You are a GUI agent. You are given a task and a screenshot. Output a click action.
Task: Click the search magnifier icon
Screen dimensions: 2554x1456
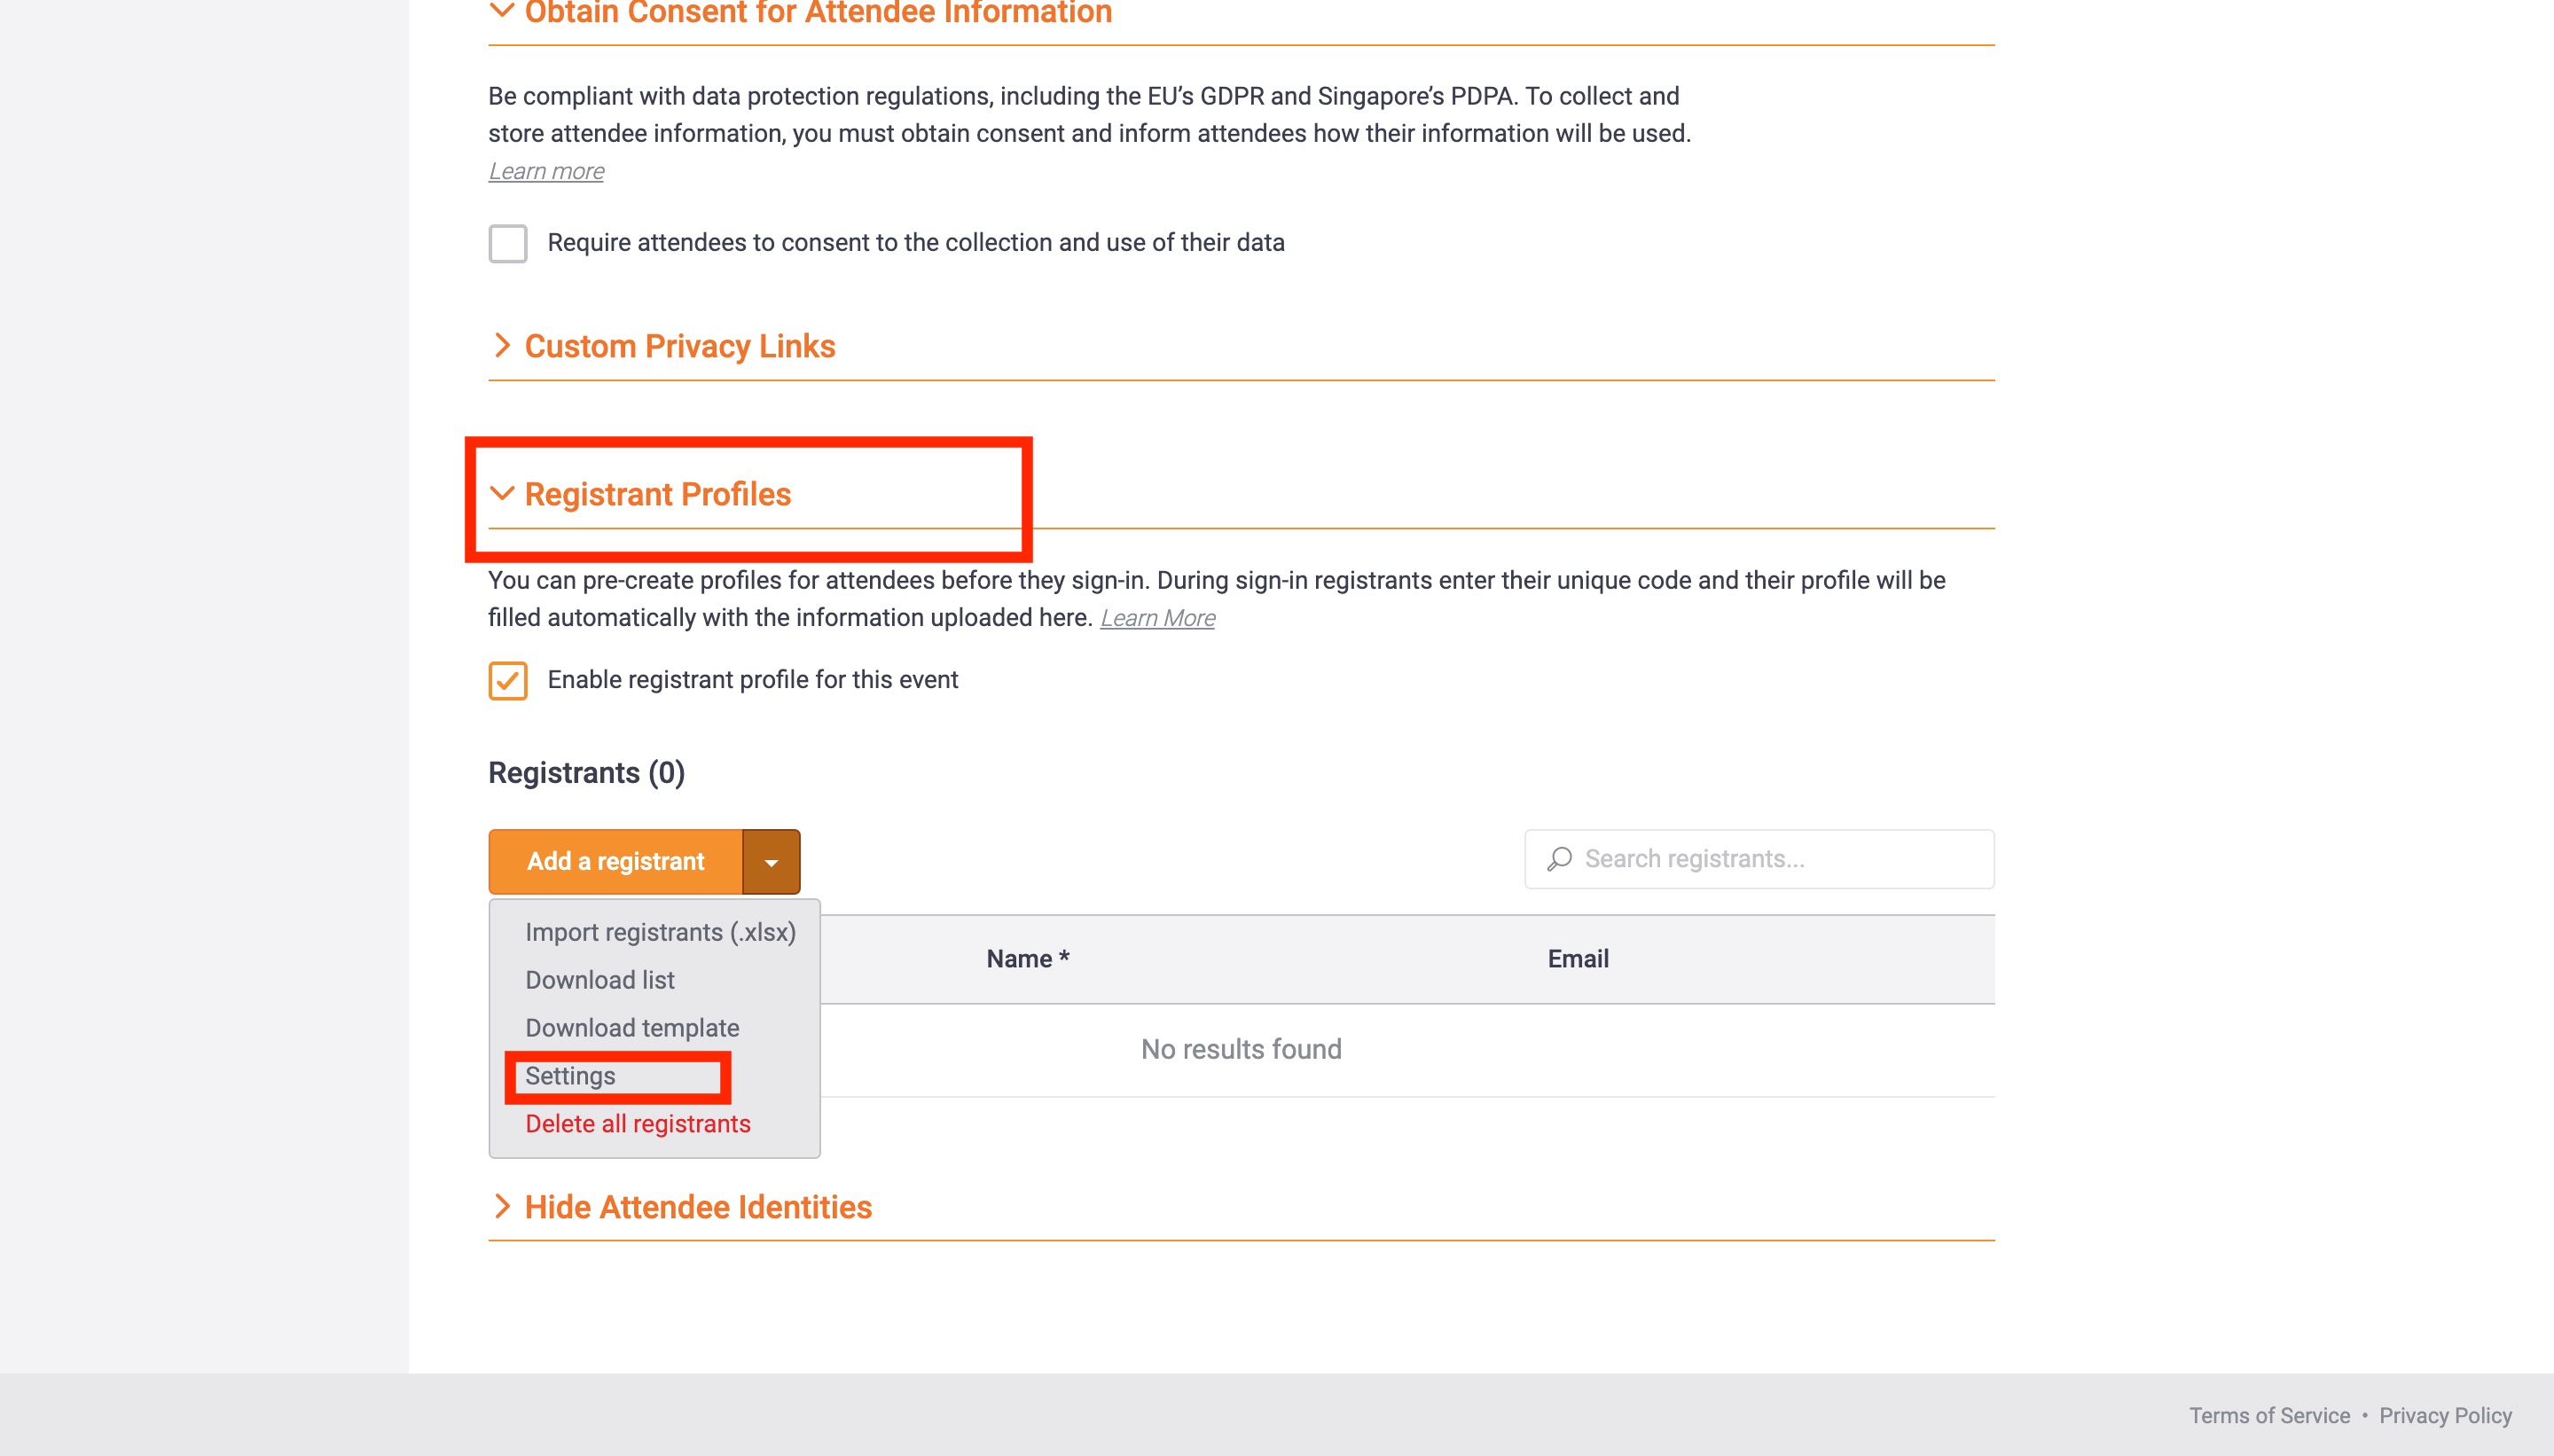[x=1559, y=859]
